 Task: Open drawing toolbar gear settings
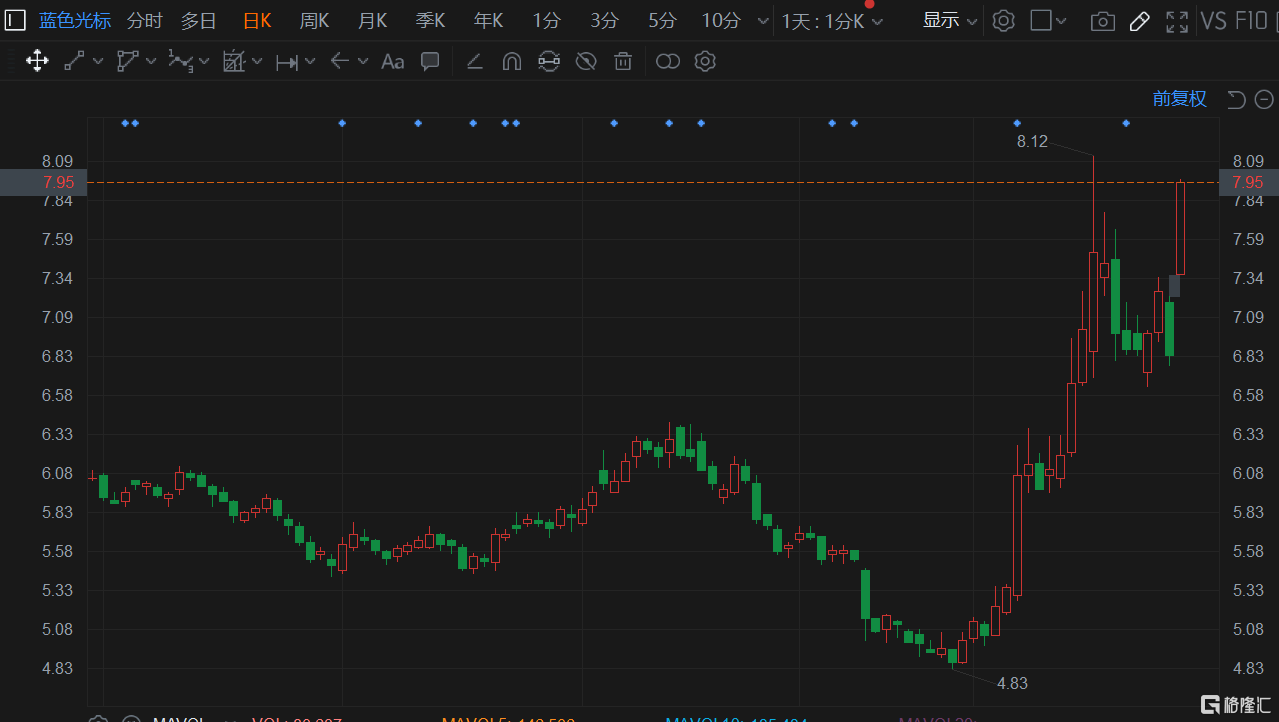705,62
